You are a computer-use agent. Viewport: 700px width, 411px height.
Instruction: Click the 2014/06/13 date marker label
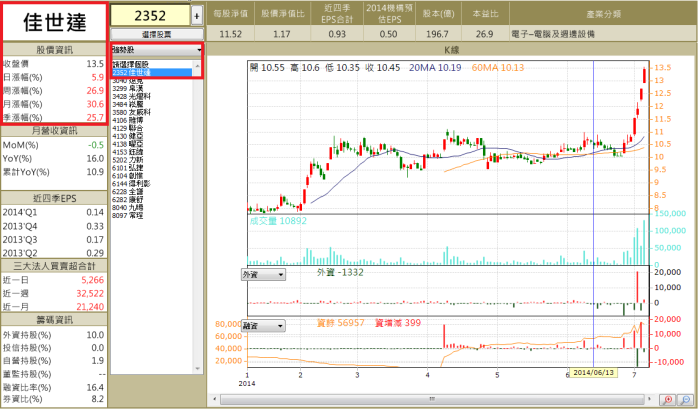point(593,373)
